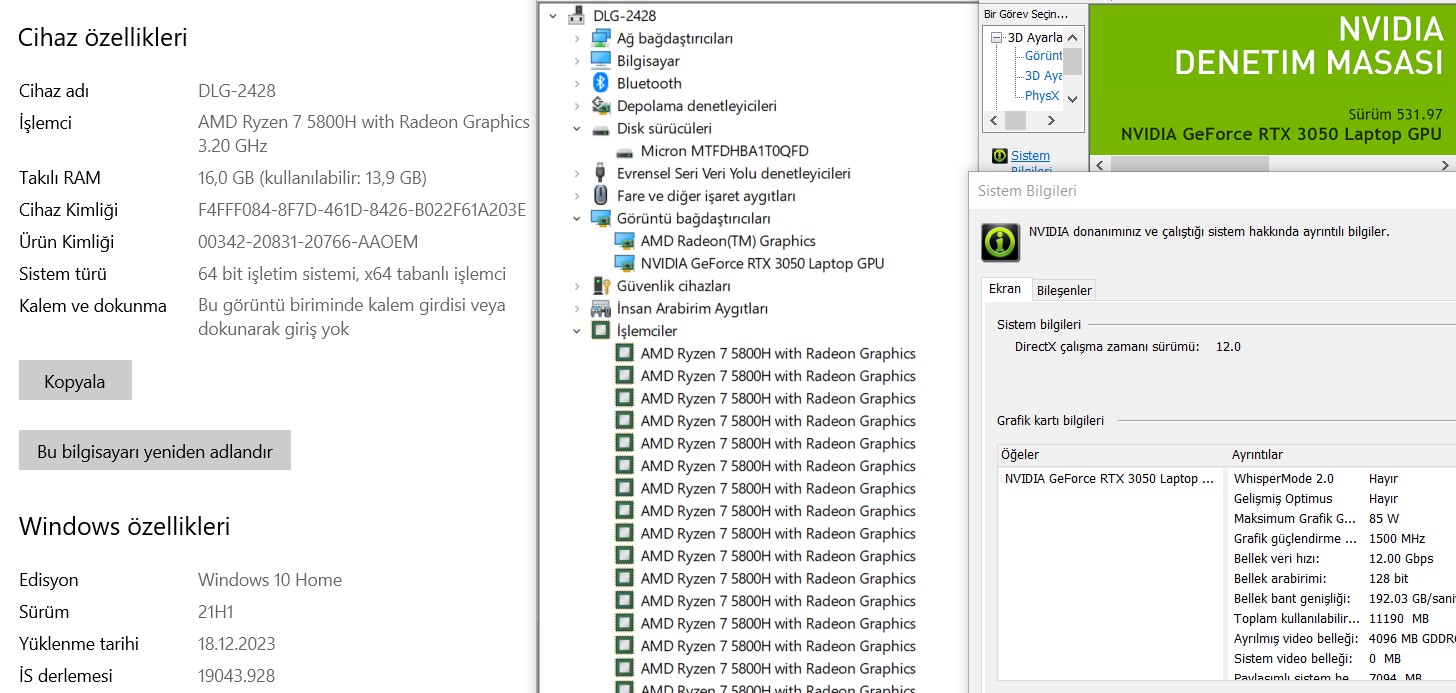Image resolution: width=1456 pixels, height=693 pixels.
Task: Click the AMD Radeon(TM) Graphics adapter icon
Action: pos(625,241)
